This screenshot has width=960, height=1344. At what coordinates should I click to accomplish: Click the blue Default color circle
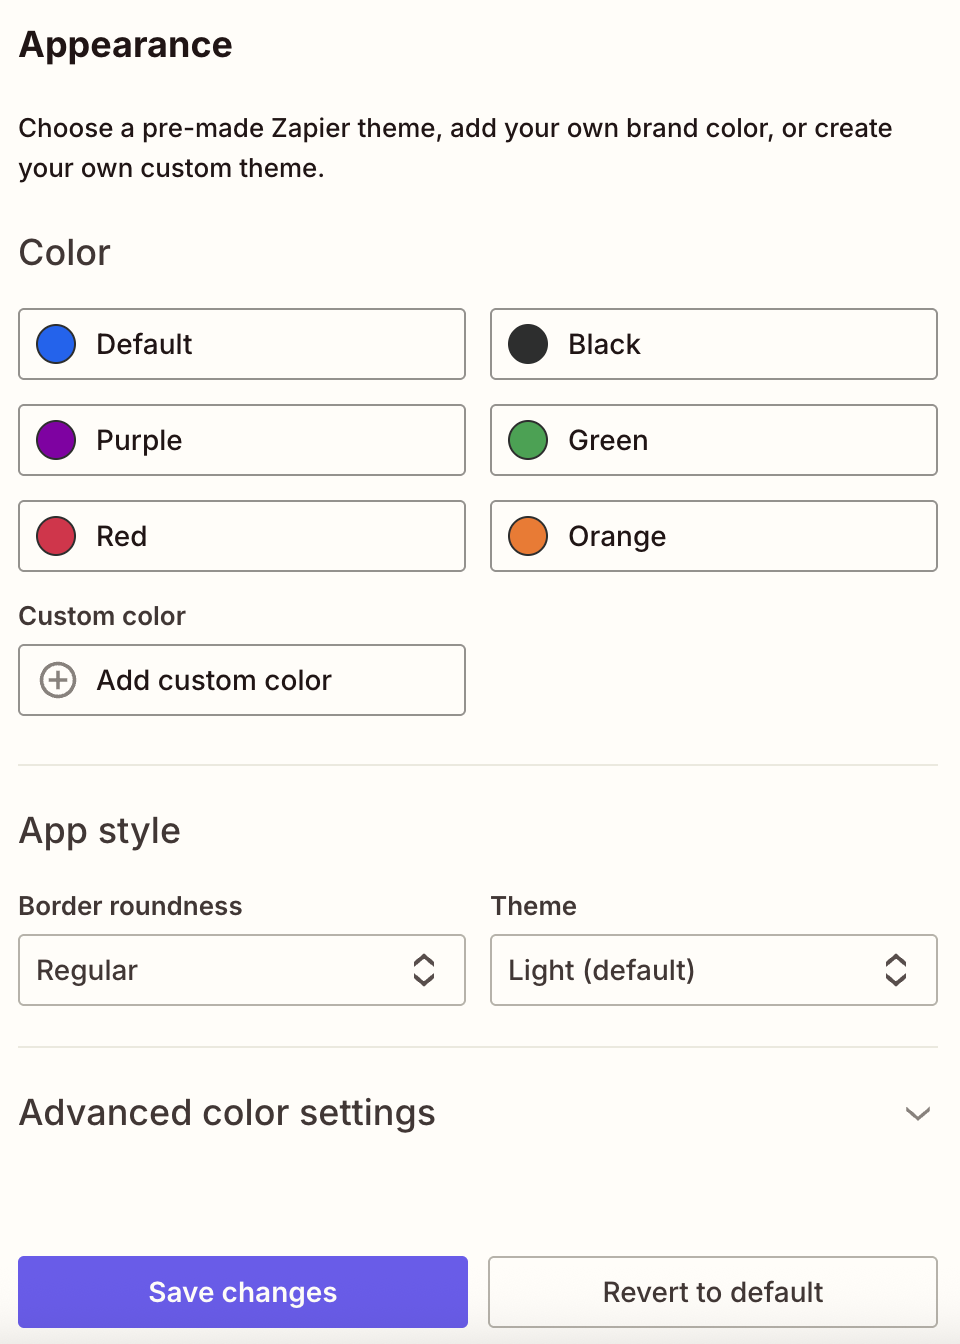[x=56, y=344]
